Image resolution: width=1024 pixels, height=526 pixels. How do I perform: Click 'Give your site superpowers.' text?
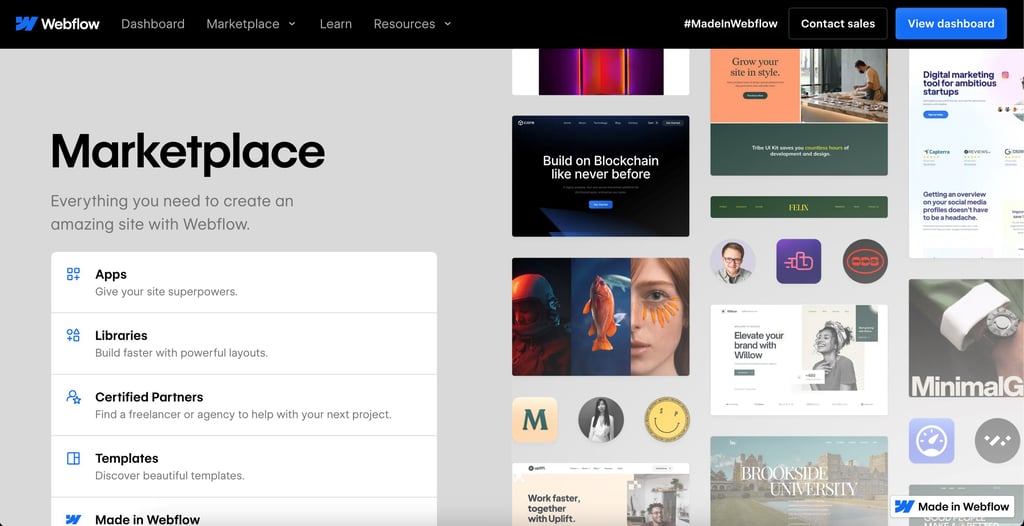167,291
